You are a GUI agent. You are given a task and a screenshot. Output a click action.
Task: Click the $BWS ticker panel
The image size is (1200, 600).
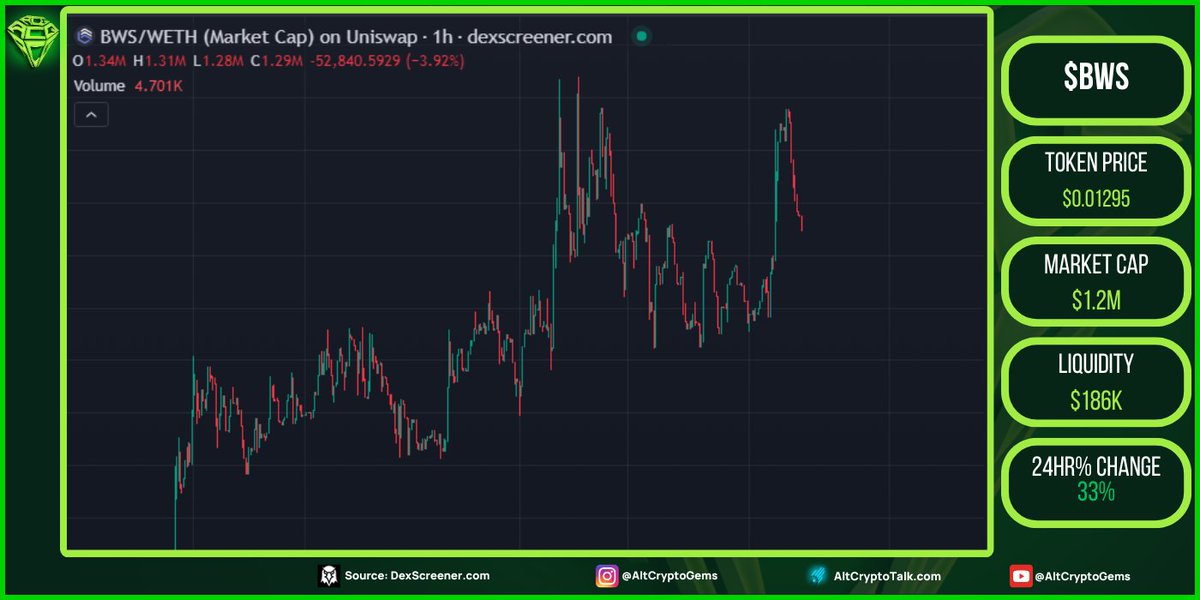(x=1096, y=80)
